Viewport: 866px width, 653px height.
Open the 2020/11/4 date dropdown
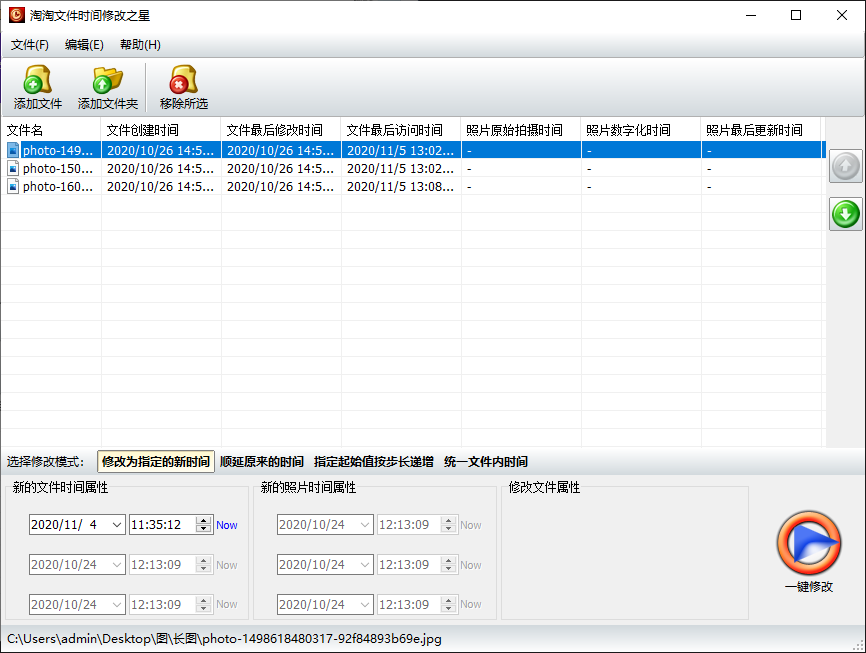[x=117, y=524]
